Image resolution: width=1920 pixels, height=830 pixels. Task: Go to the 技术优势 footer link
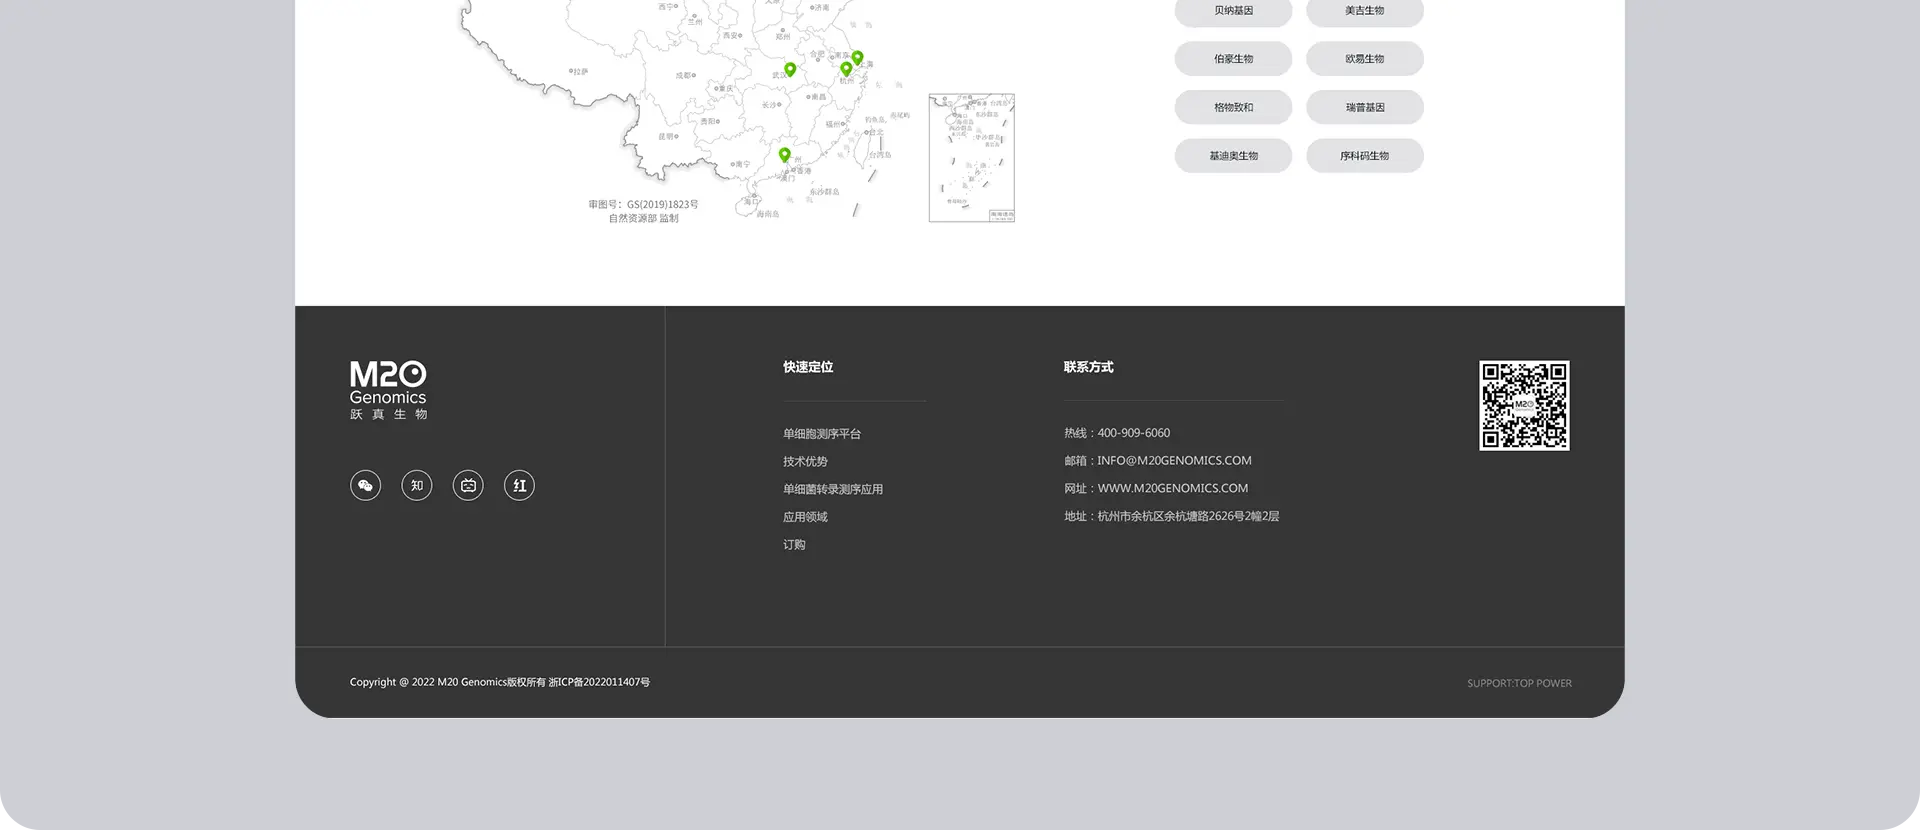(x=805, y=462)
